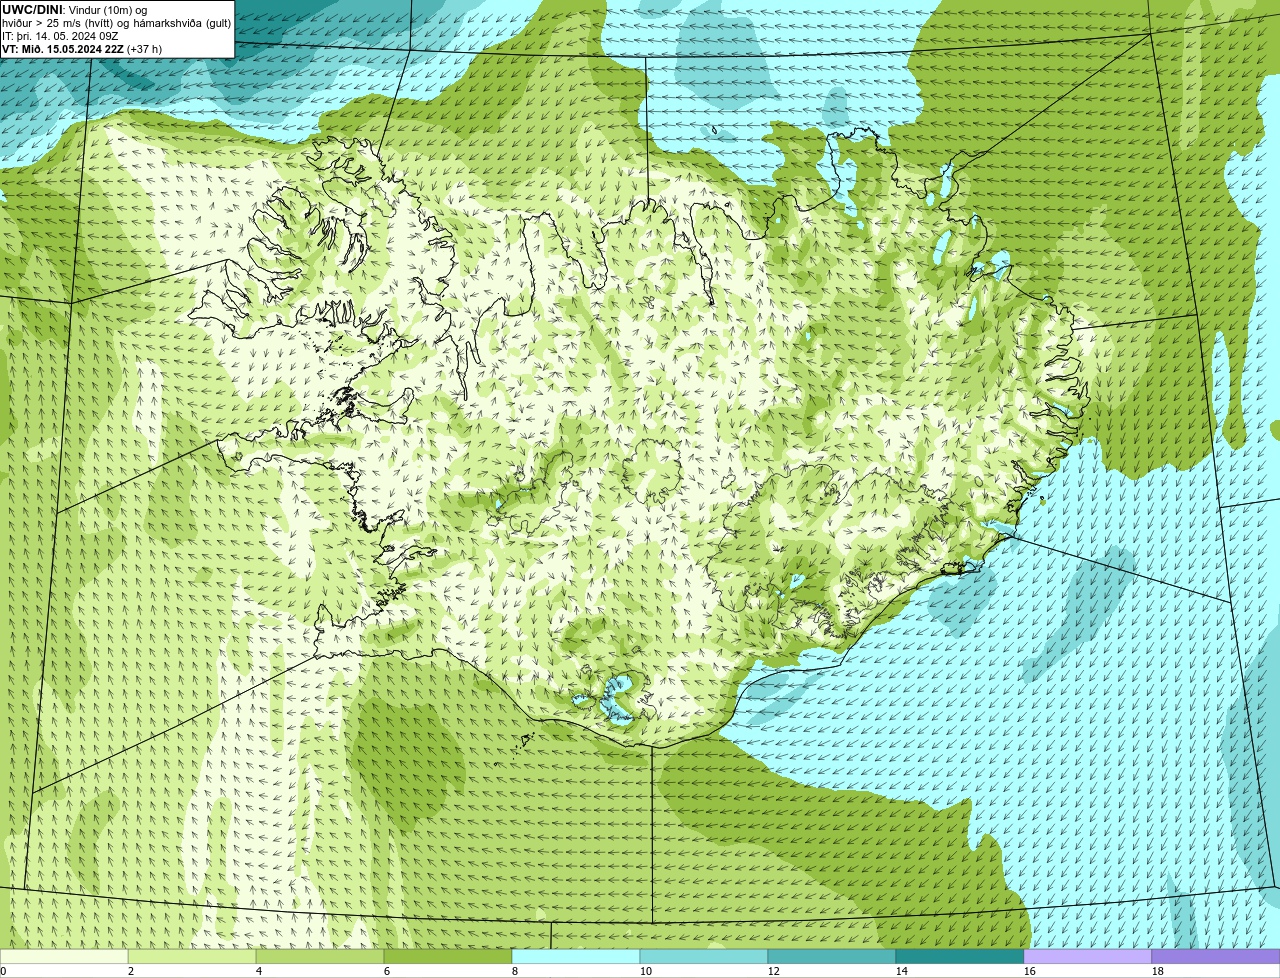Image resolution: width=1280 pixels, height=978 pixels.
Task: Click the legend scale label "12"
Action: tap(774, 971)
